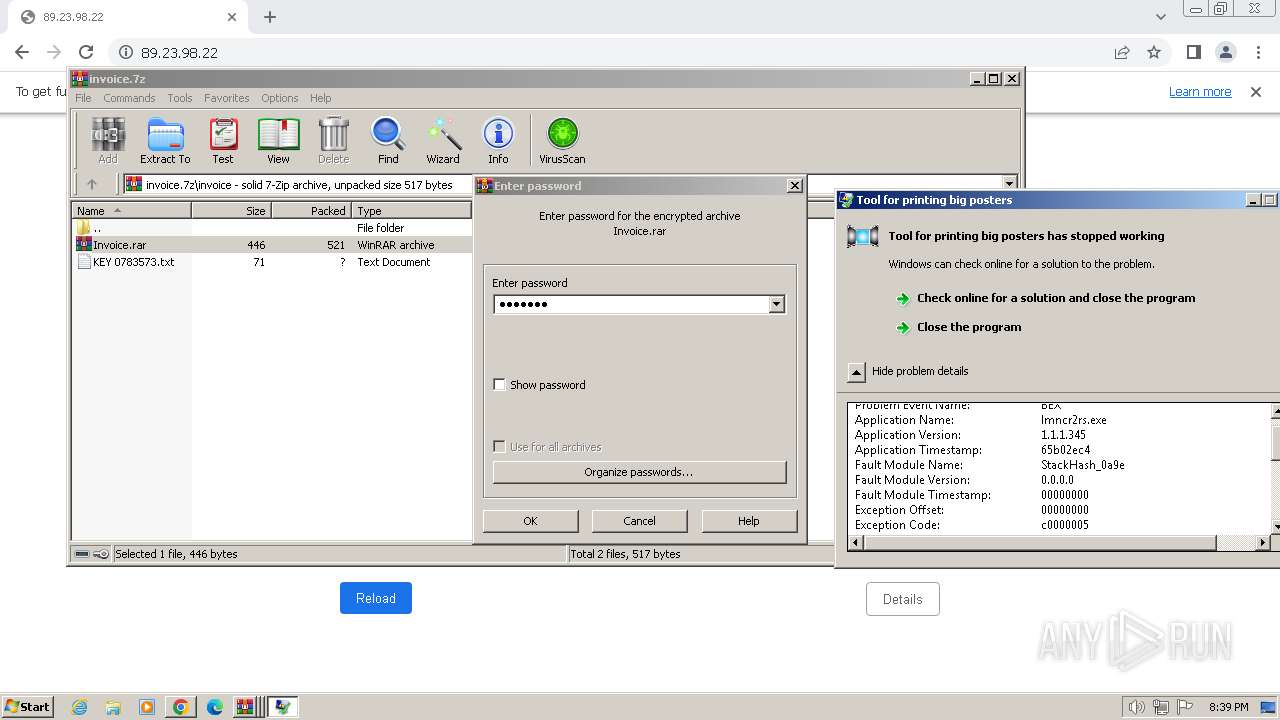Toggle Chrome side panel icon
The width and height of the screenshot is (1280, 720).
coord(1193,52)
